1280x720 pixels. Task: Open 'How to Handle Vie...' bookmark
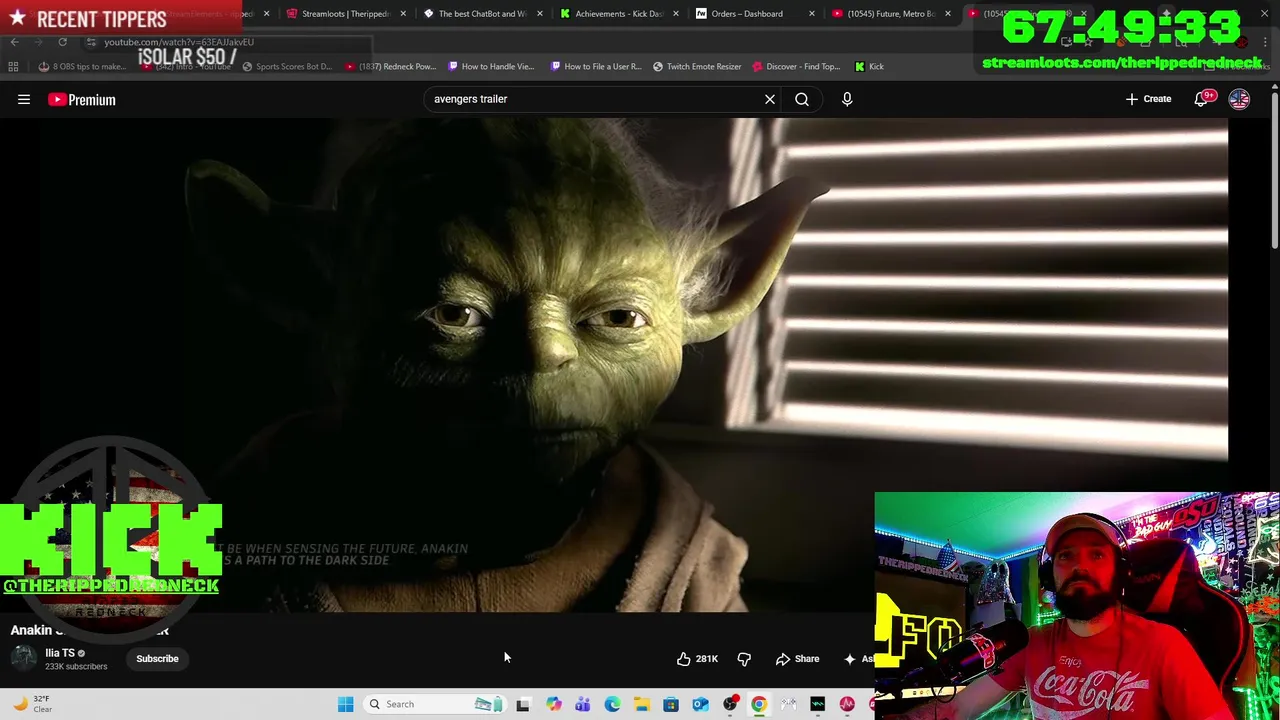tap(491, 66)
